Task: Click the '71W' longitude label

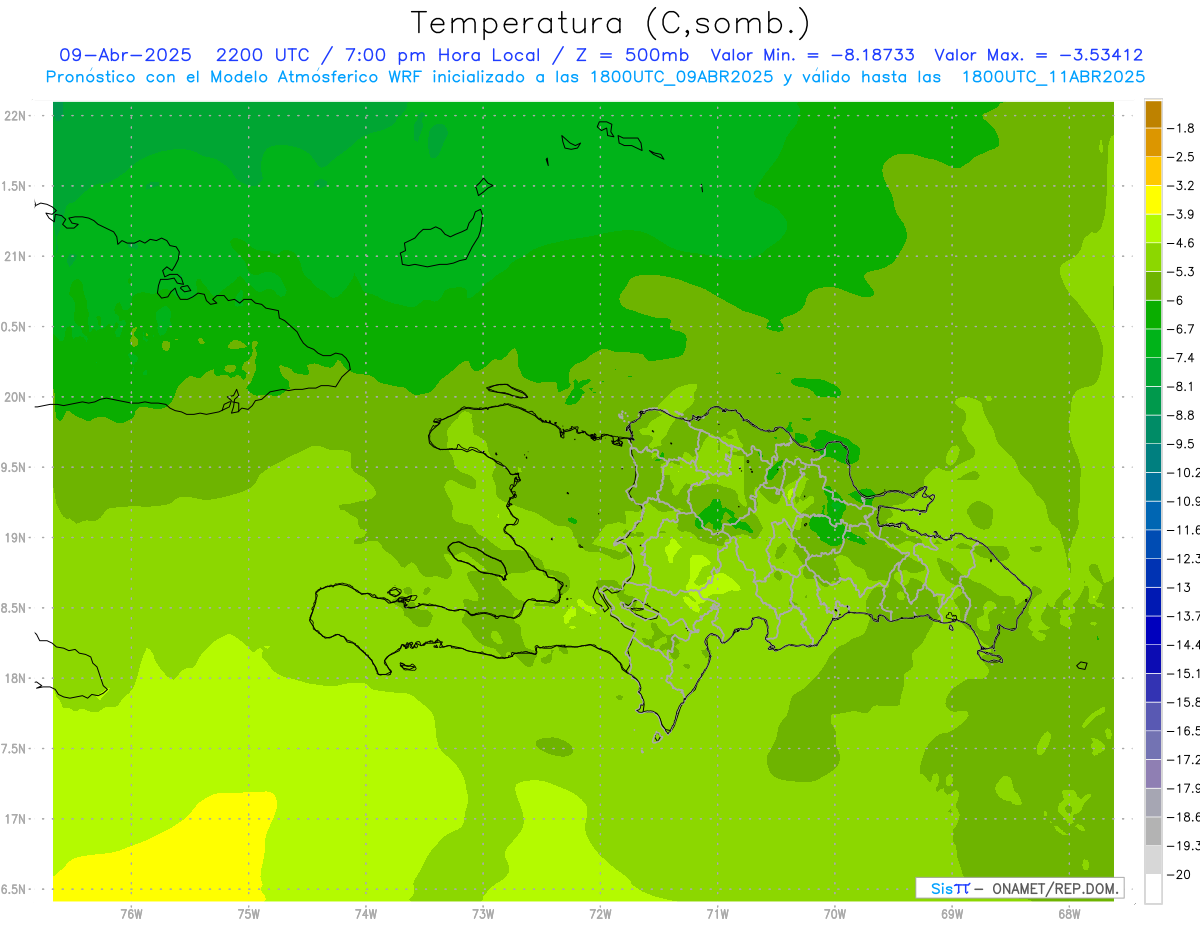Action: [x=717, y=914]
